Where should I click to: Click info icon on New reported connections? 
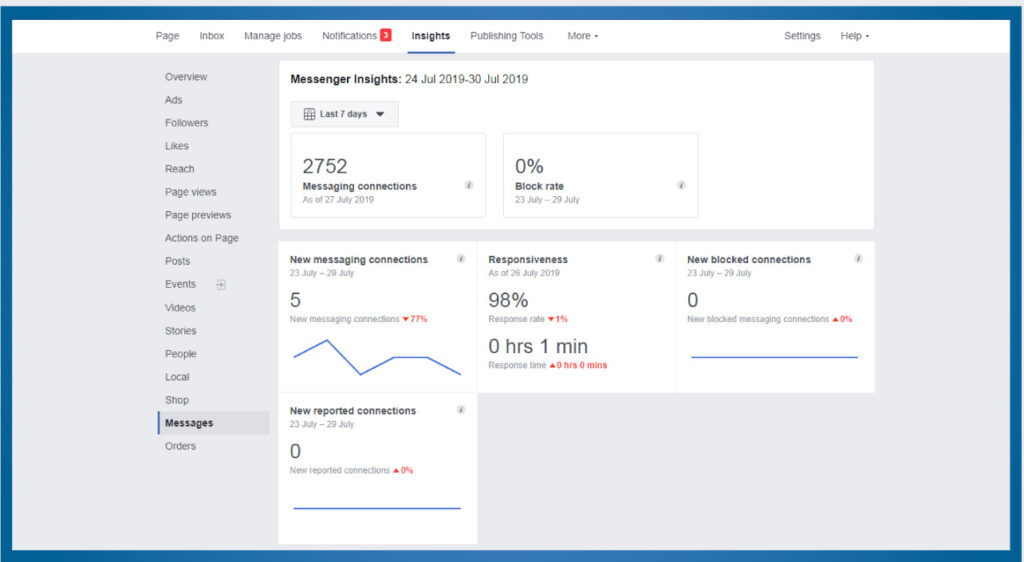point(460,410)
